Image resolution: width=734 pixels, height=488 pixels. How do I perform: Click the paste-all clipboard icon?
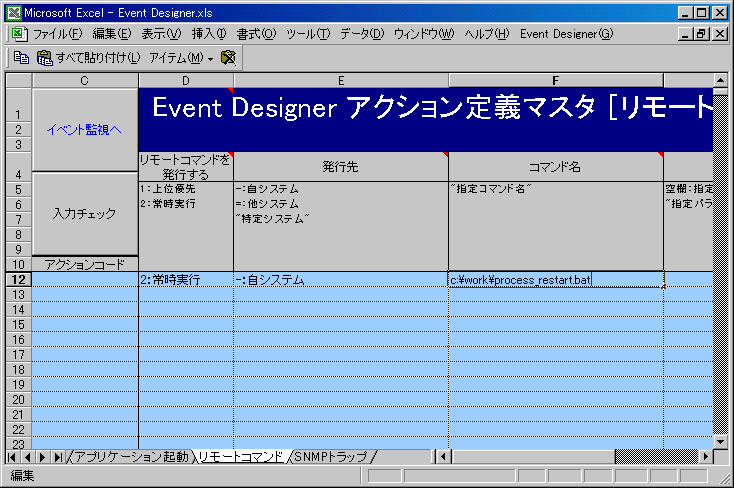[x=45, y=58]
